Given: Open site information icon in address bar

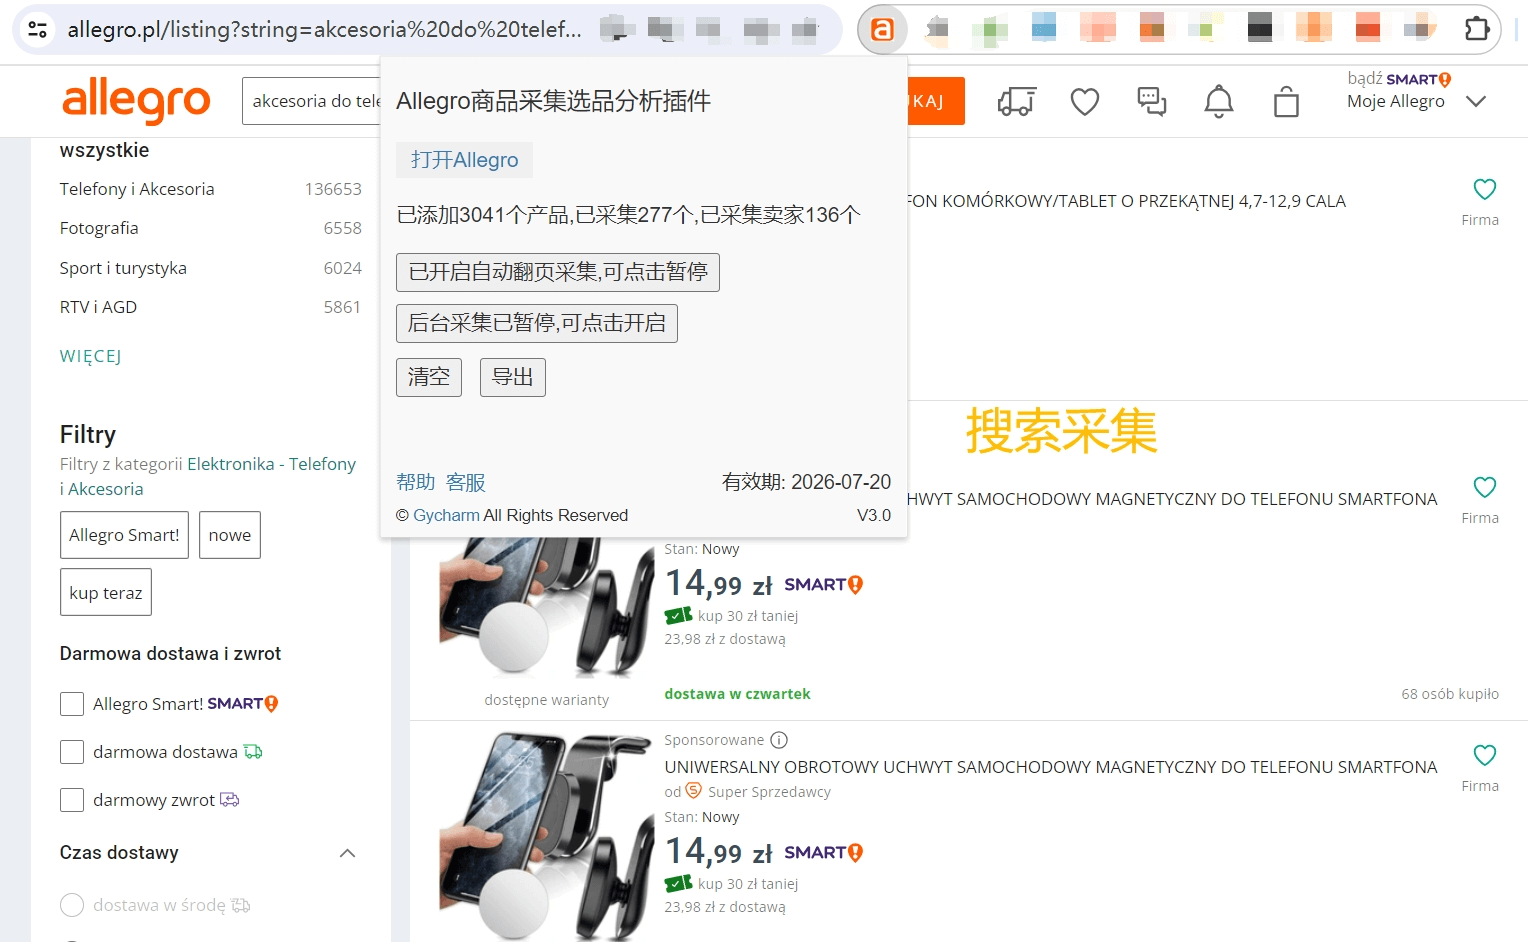Looking at the screenshot, I should pos(38,29).
